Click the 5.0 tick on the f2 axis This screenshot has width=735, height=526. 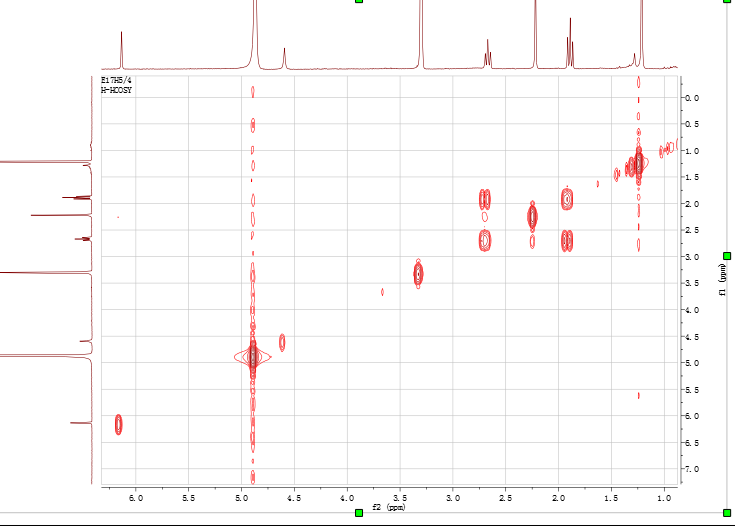241,498
